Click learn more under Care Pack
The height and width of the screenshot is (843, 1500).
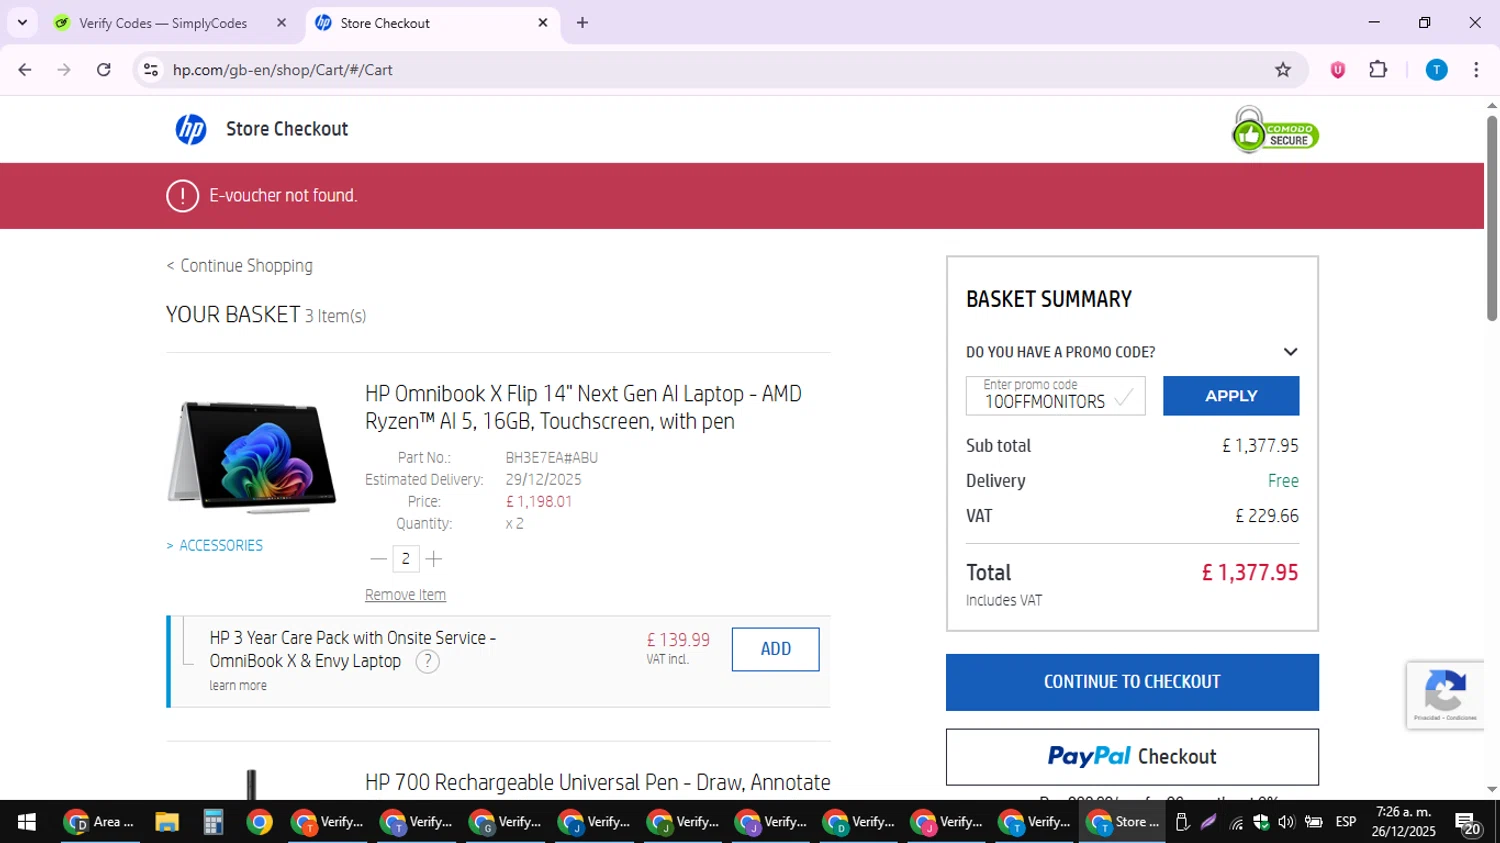point(238,686)
